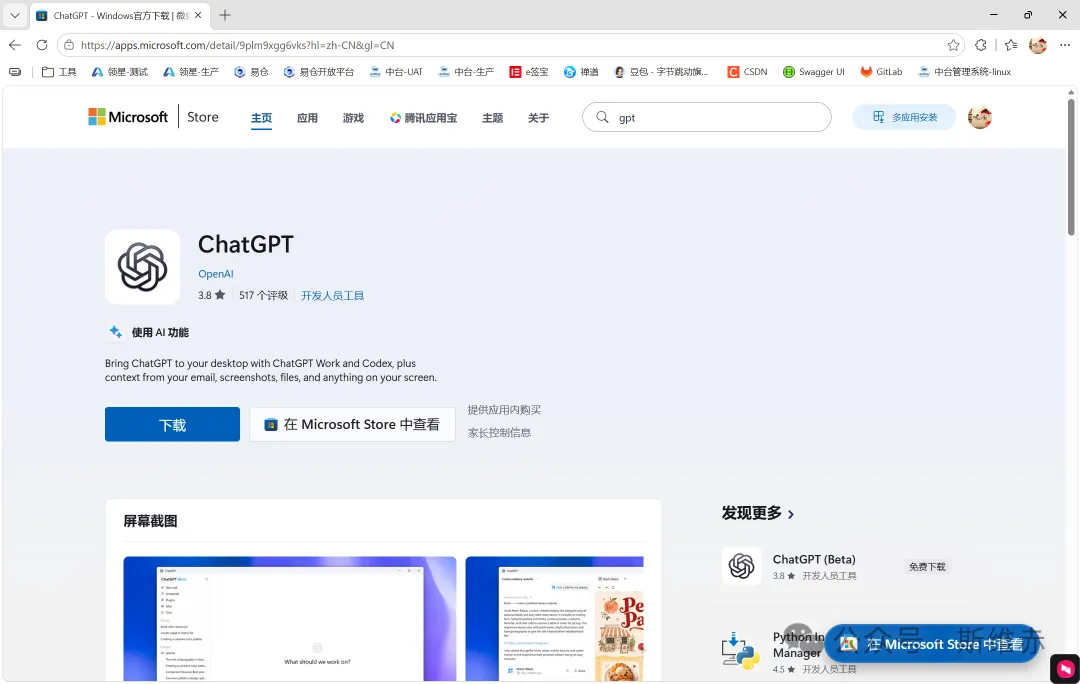Screen dimensions: 1080x684
Task: Open the first ChatGPT screenshot thumbnail
Action: (x=290, y=619)
